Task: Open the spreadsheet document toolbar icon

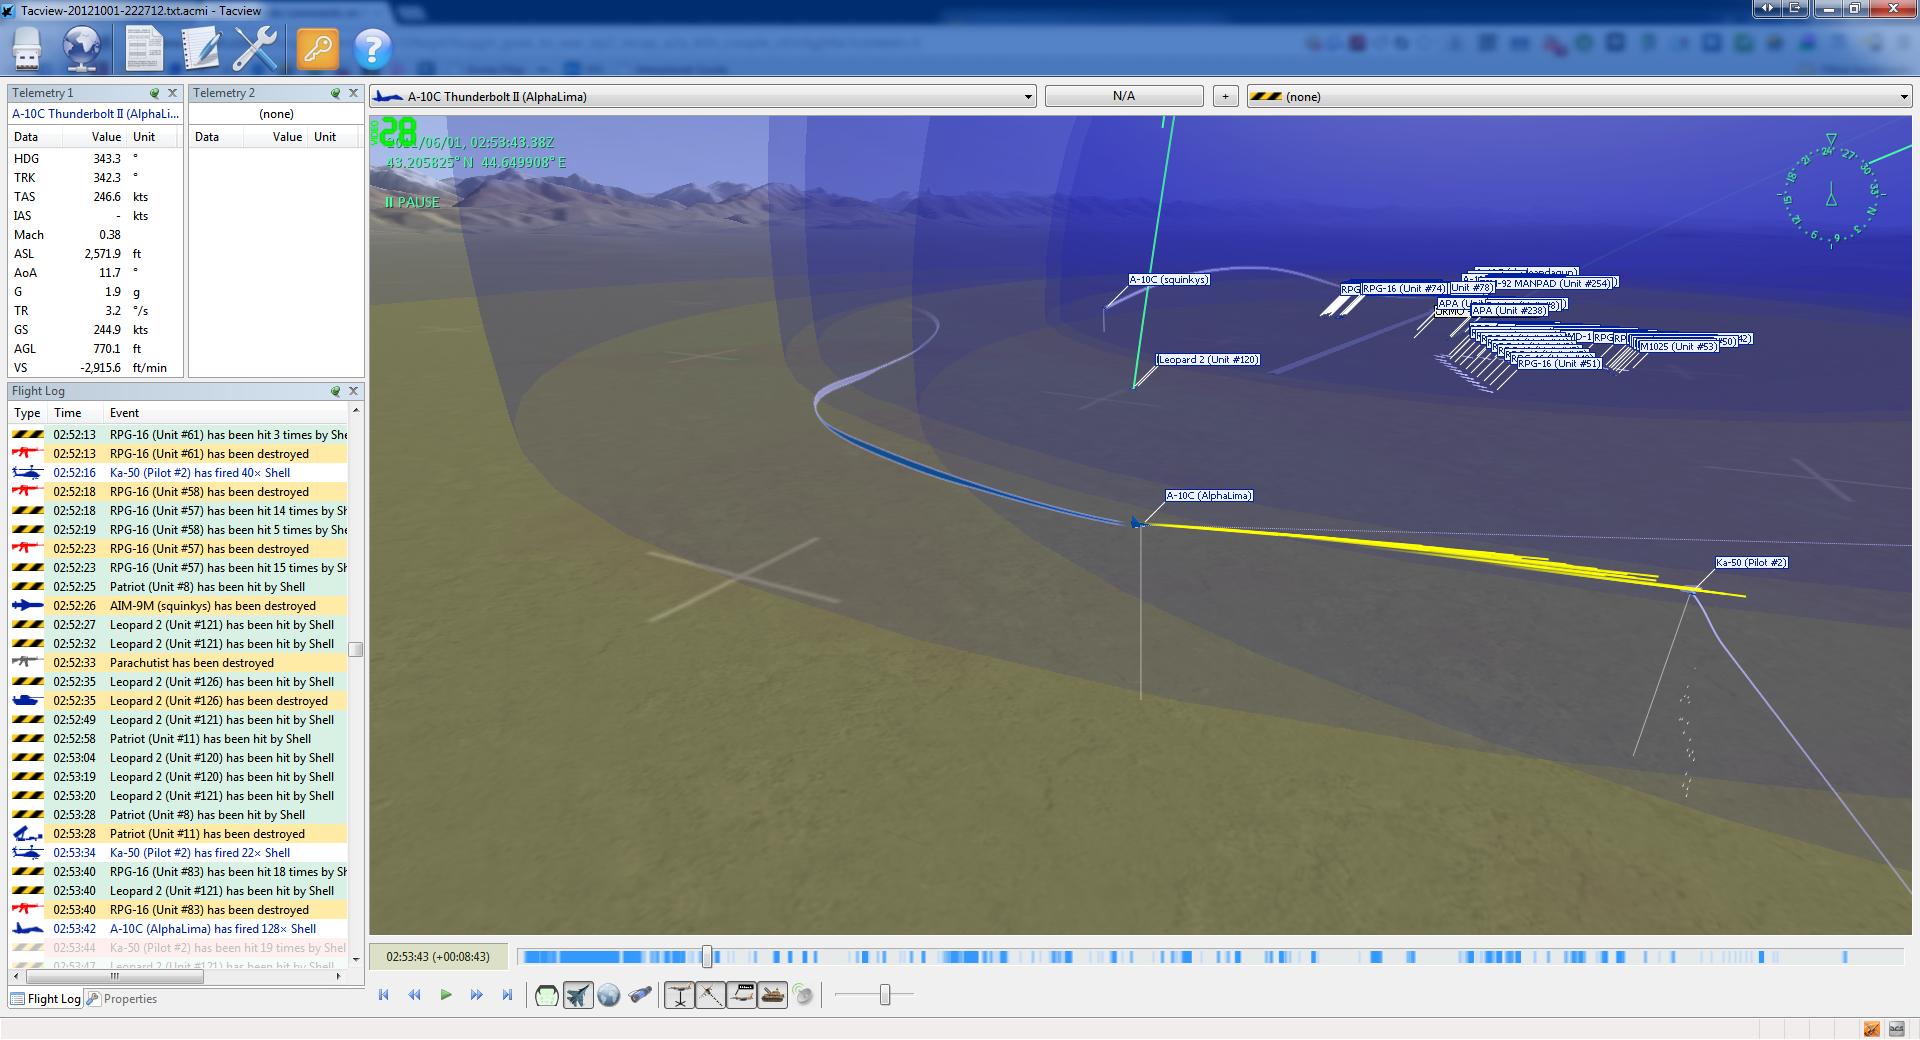Action: pos(144,47)
